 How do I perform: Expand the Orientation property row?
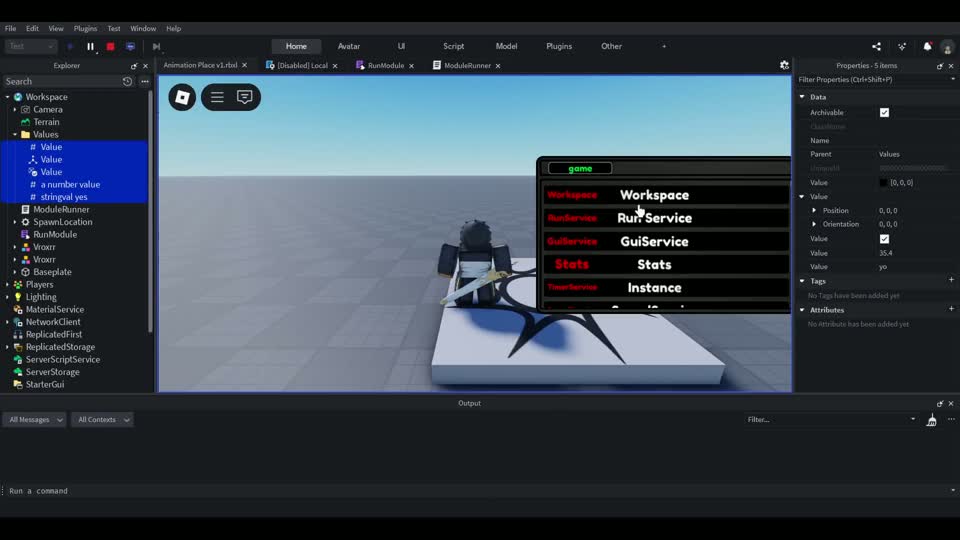(x=814, y=224)
